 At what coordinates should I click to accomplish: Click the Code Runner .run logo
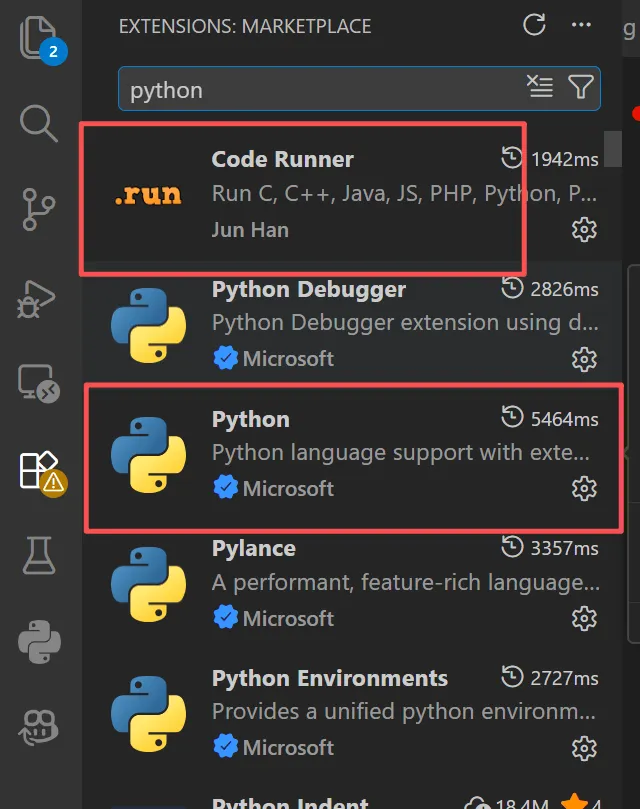click(148, 195)
